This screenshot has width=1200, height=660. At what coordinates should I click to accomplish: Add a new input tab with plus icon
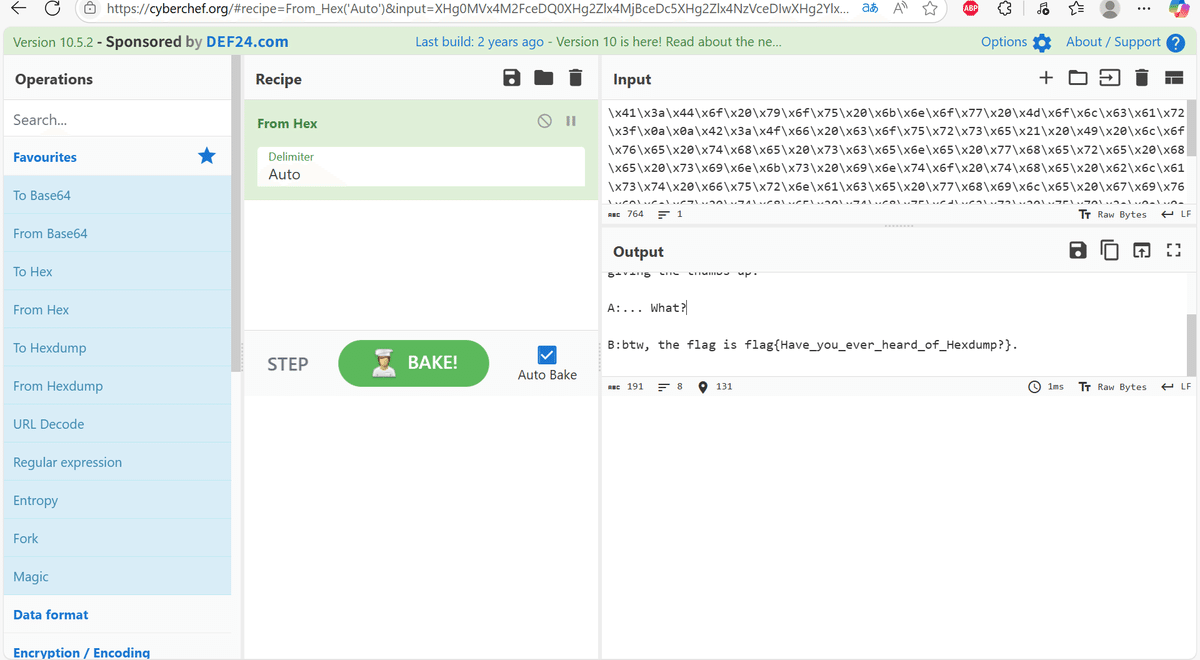pos(1046,76)
